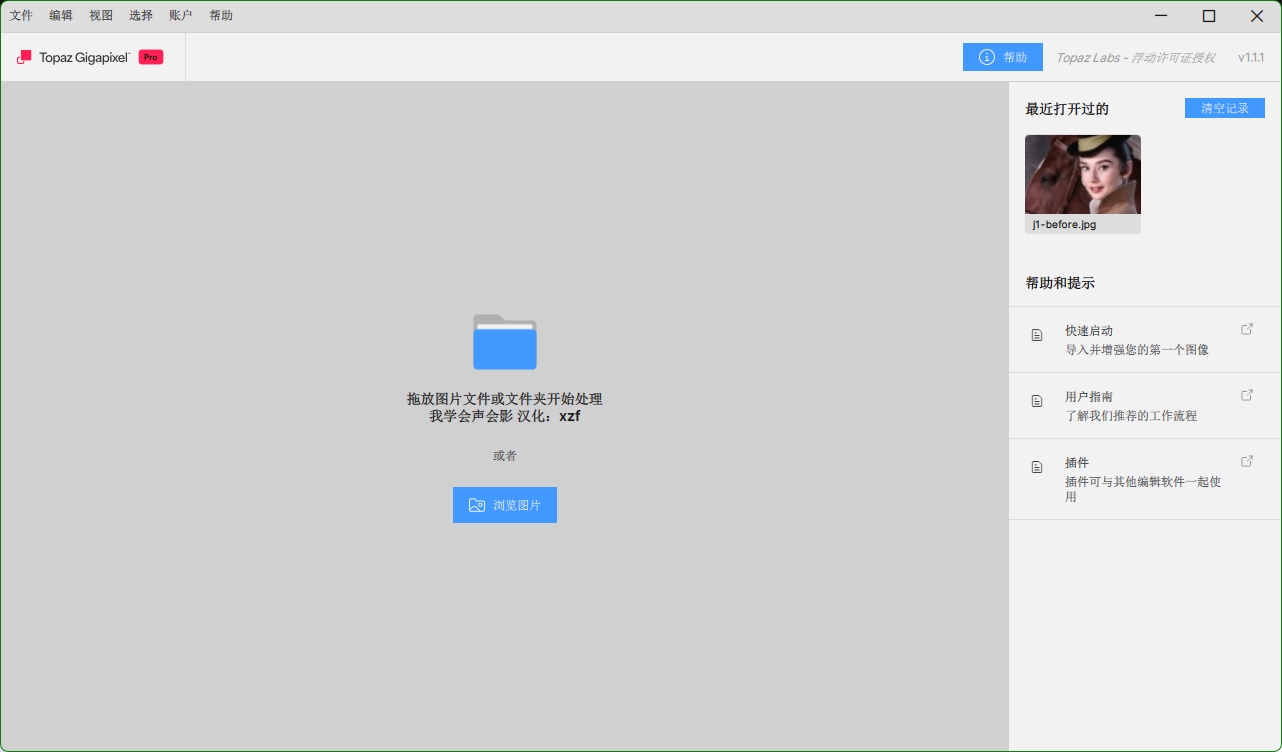Click the blue folder icon in the drop area

tap(505, 342)
